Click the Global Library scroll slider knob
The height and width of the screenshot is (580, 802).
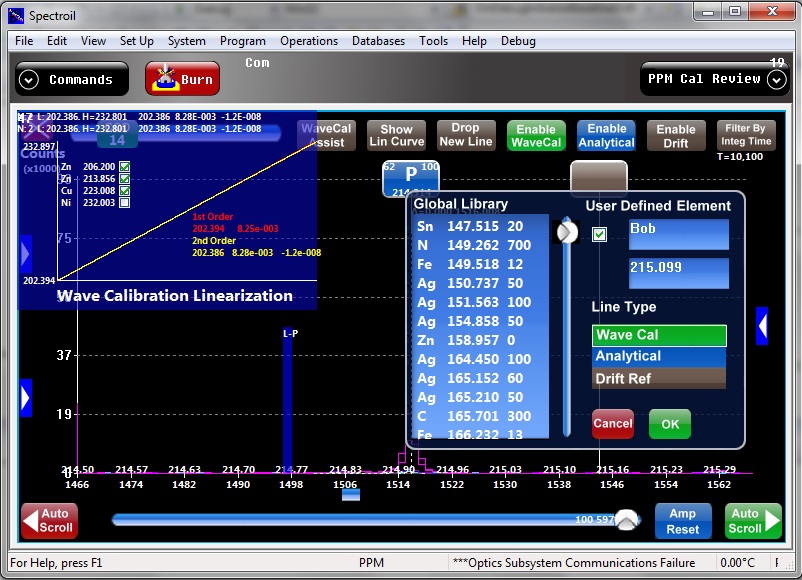click(567, 232)
